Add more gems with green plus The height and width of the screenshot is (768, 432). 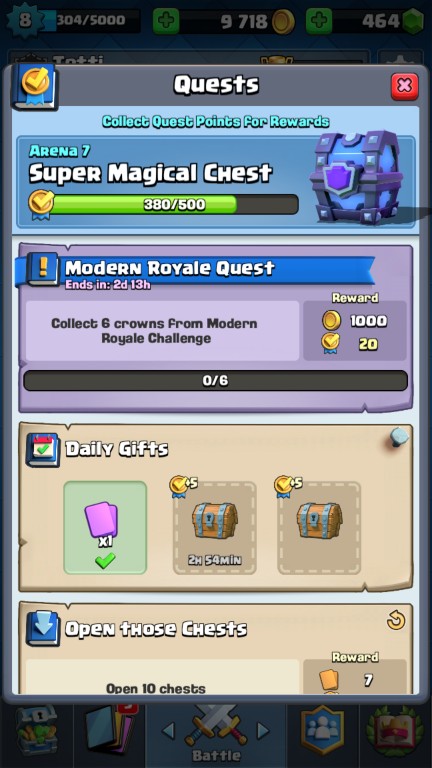tap(319, 21)
